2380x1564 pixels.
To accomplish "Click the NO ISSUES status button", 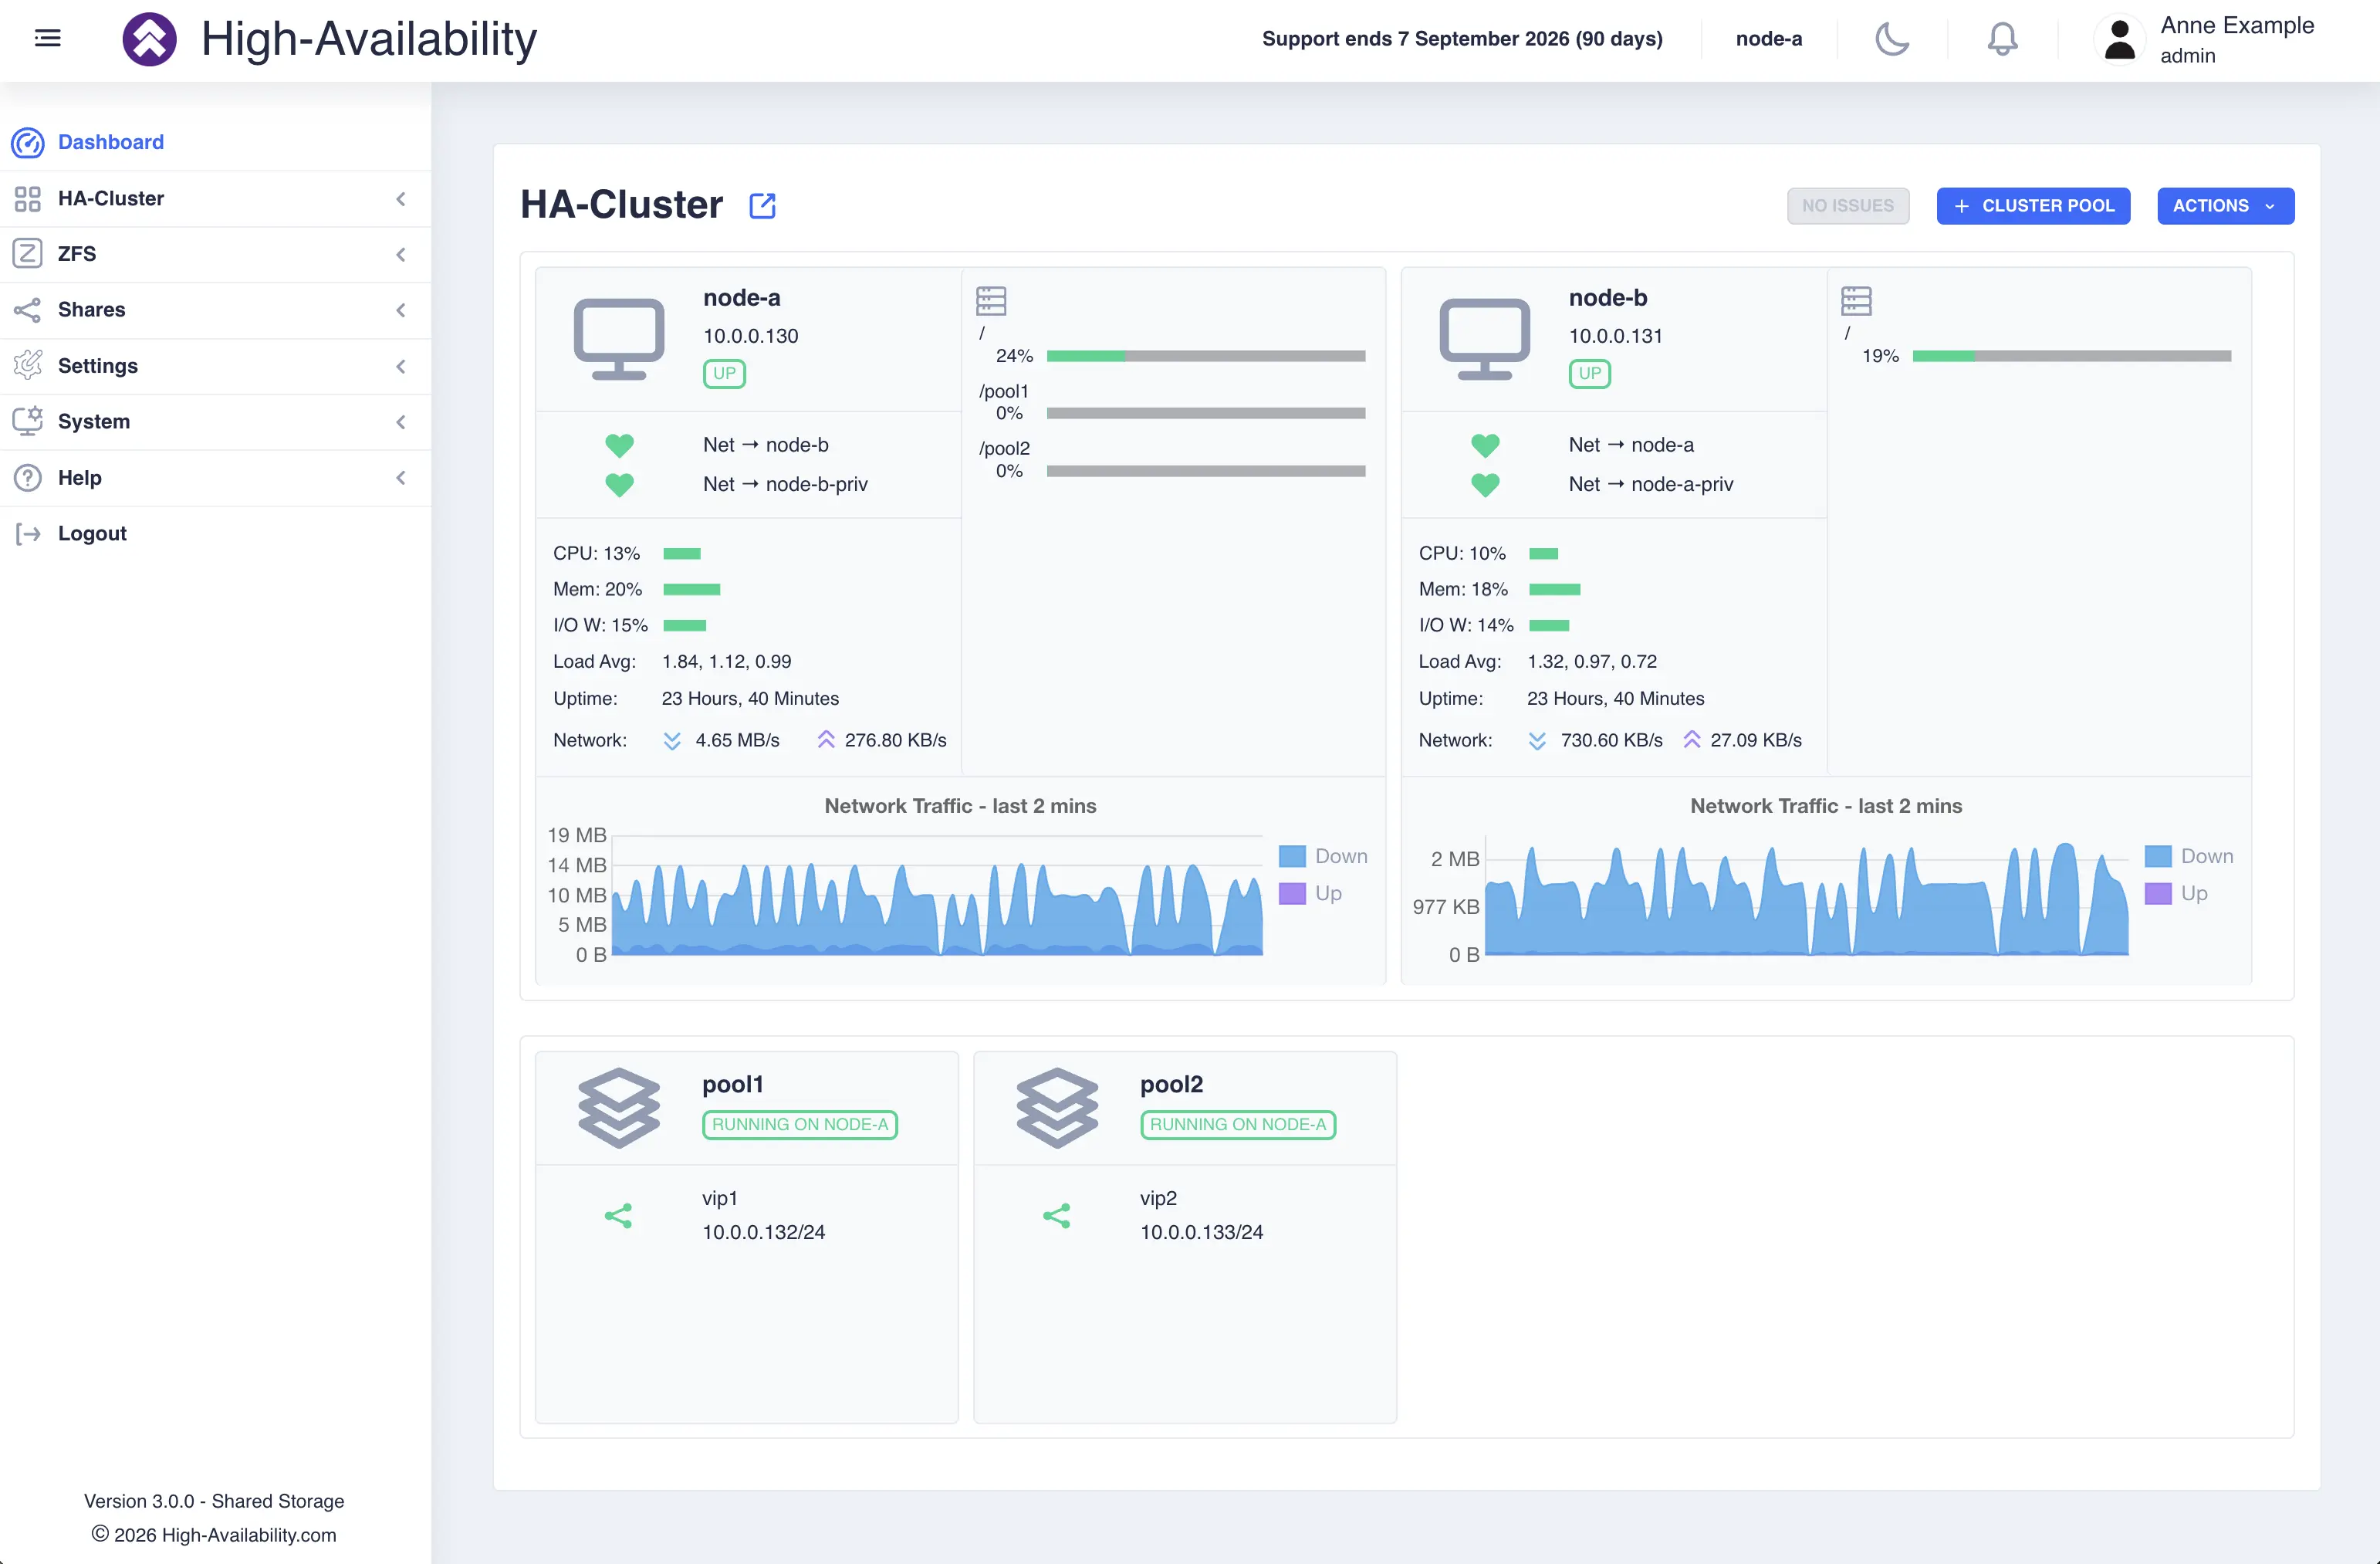I will coord(1848,206).
